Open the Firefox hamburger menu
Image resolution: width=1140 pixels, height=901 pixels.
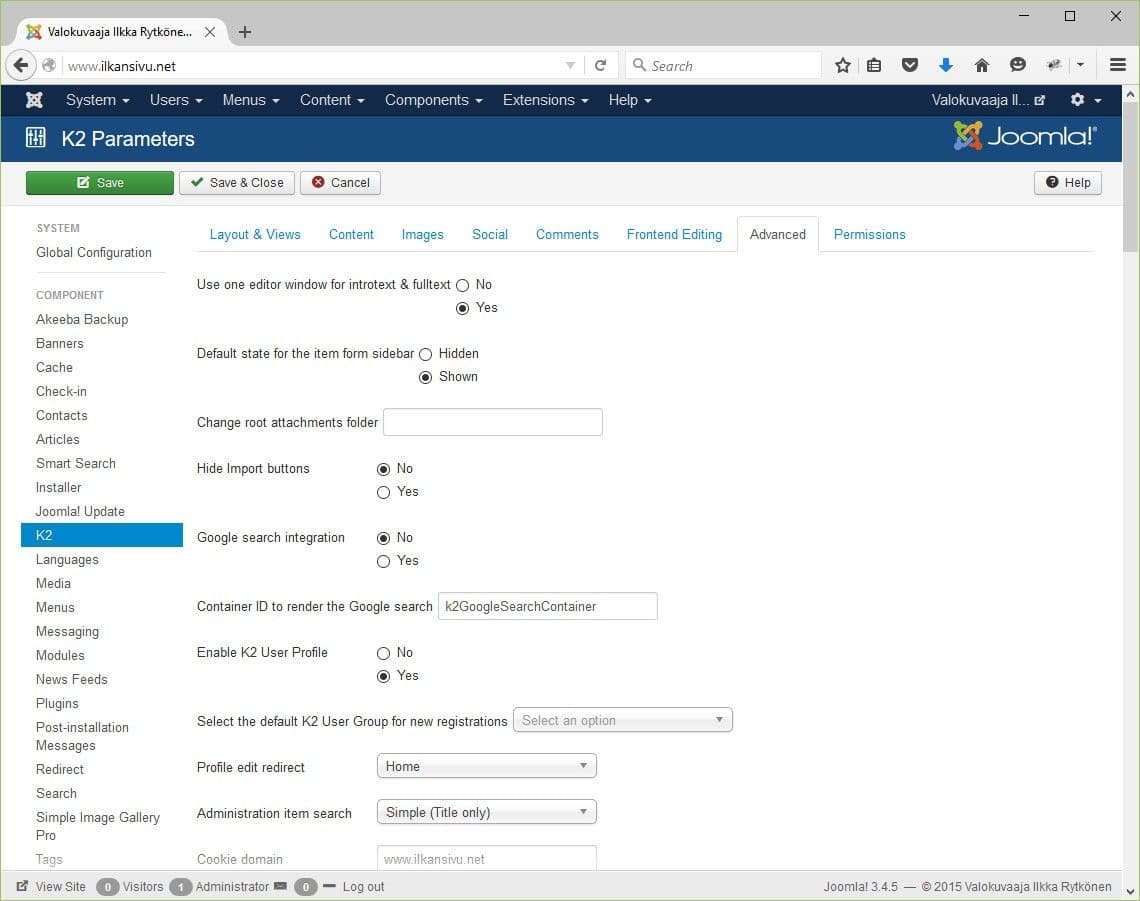pyautogui.click(x=1118, y=65)
